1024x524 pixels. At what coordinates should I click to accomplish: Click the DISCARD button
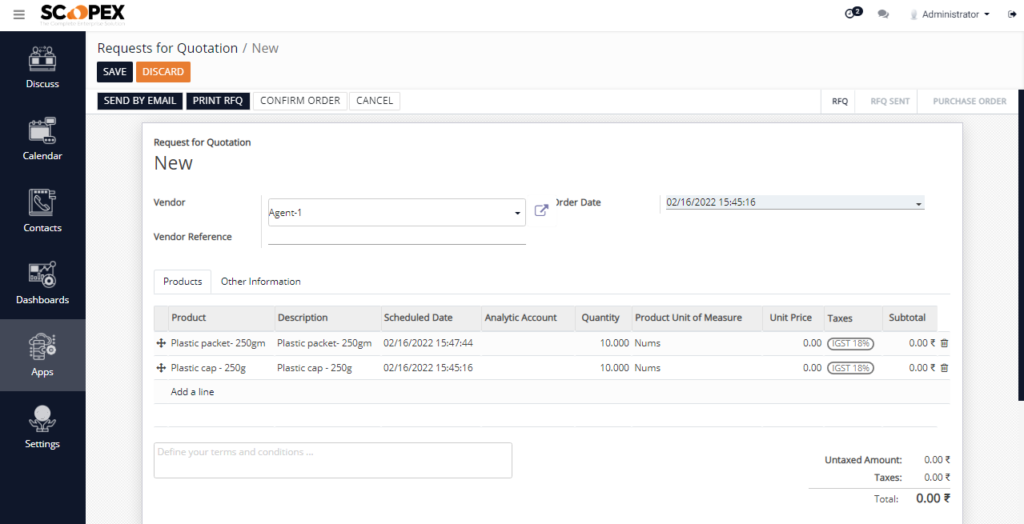coord(163,72)
